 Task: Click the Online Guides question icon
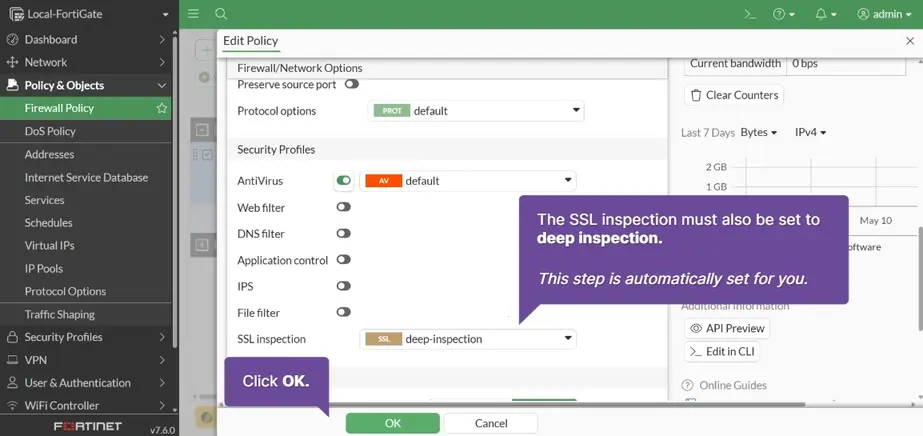(x=687, y=385)
